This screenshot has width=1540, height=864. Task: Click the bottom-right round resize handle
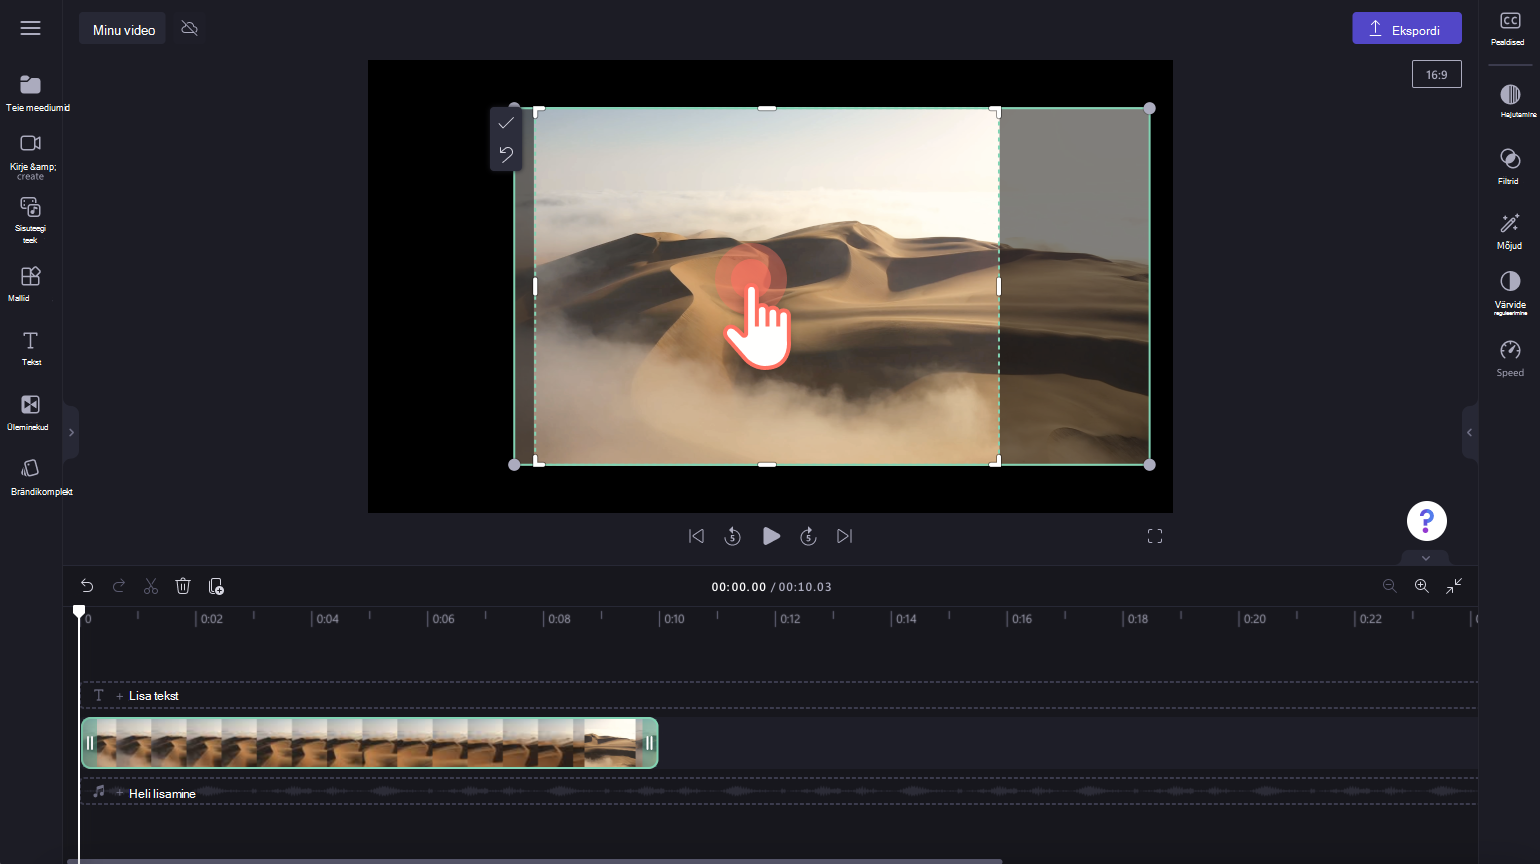[1150, 464]
